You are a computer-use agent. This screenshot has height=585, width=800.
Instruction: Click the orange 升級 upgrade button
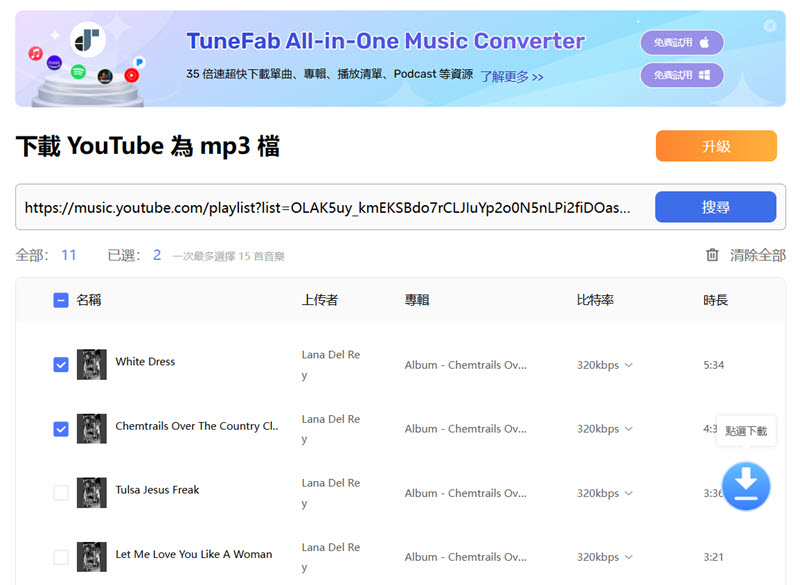click(x=716, y=146)
